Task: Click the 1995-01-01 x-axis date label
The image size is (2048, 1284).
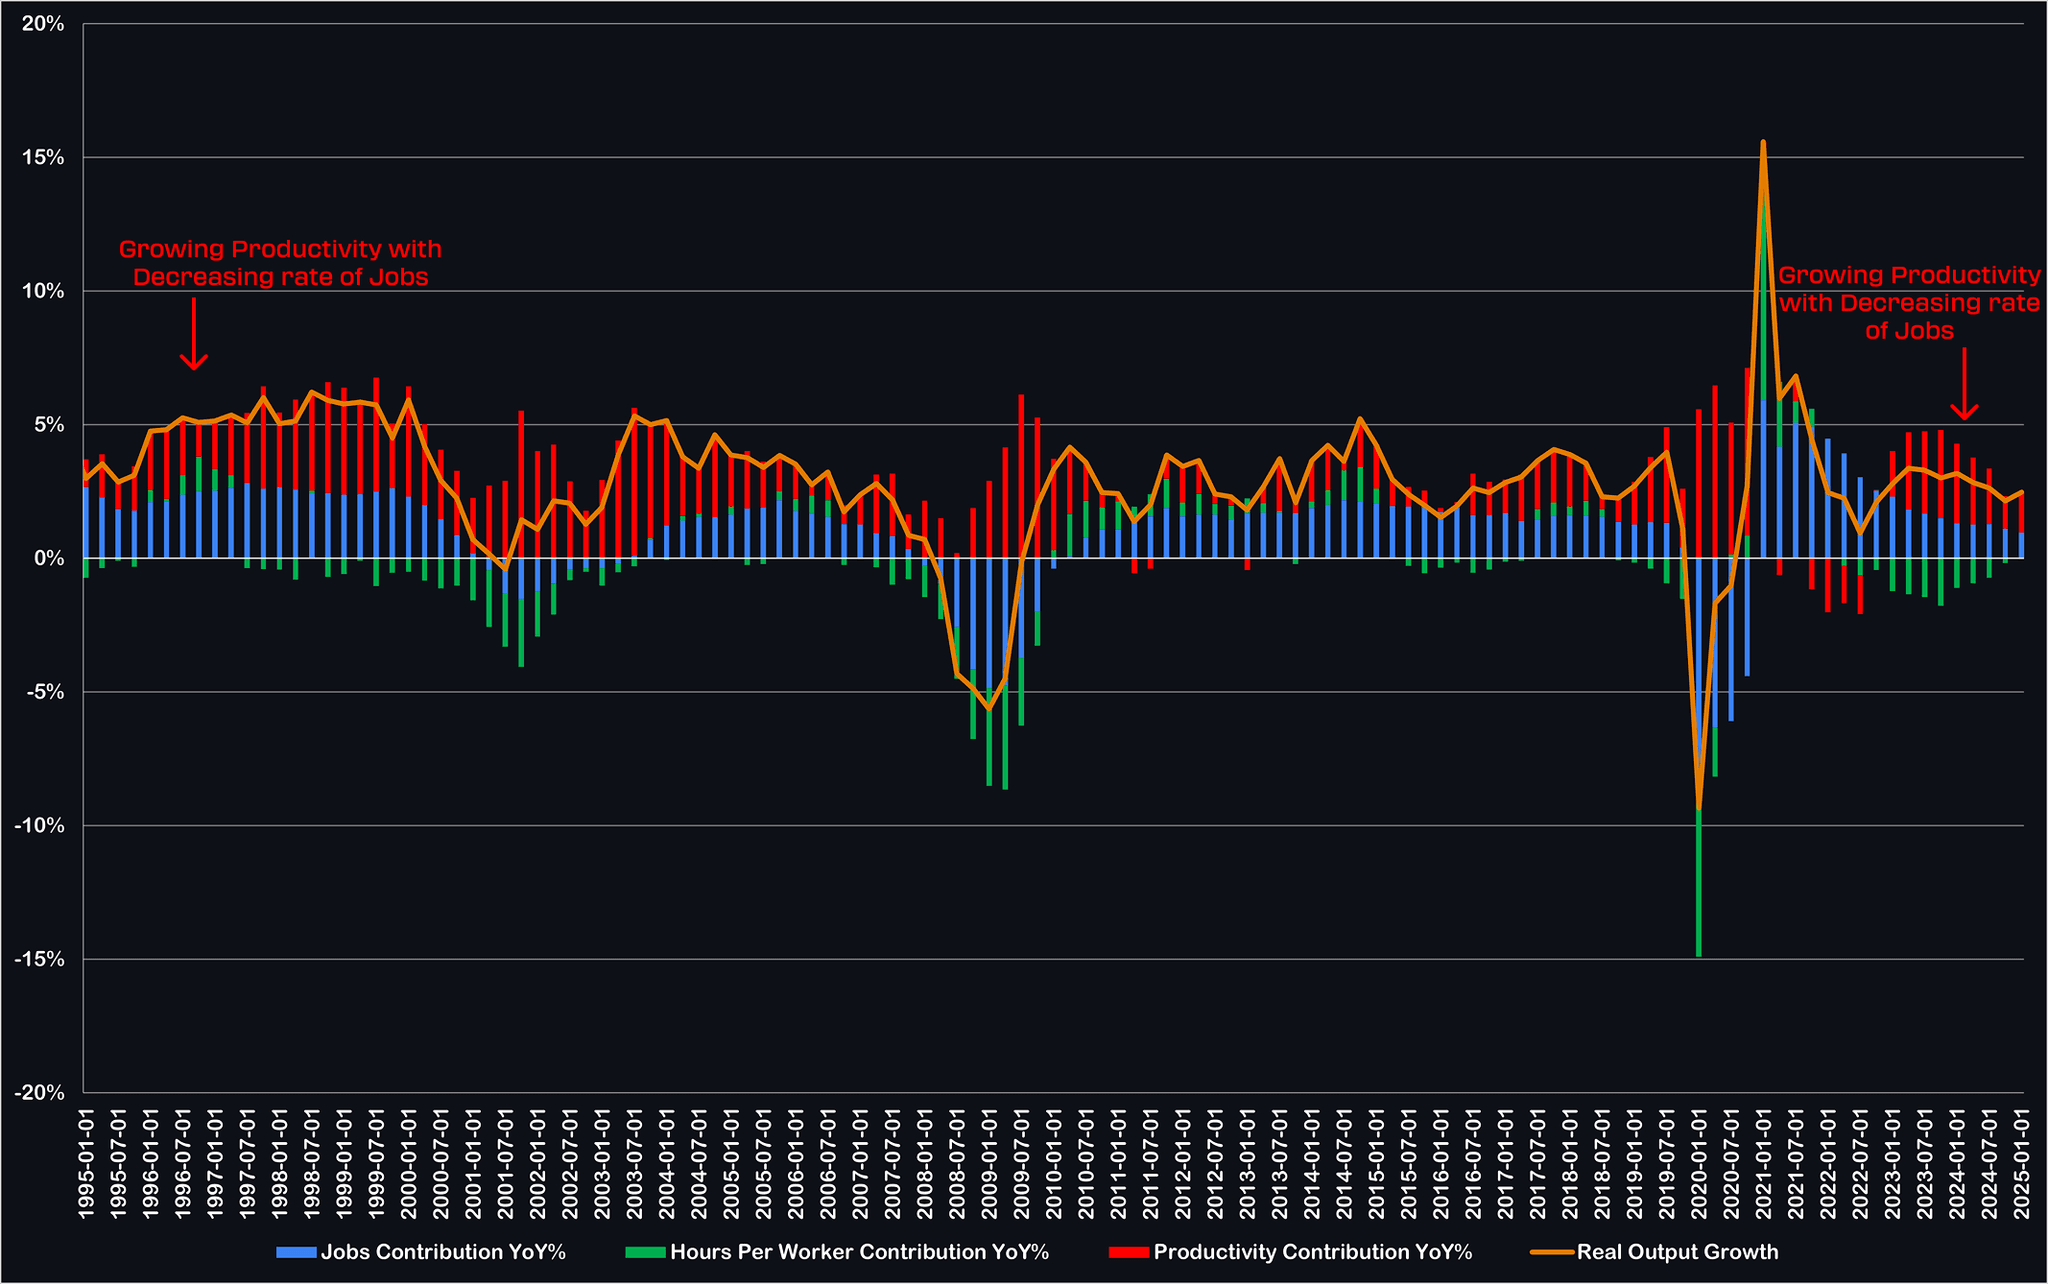Action: [x=87, y=1163]
